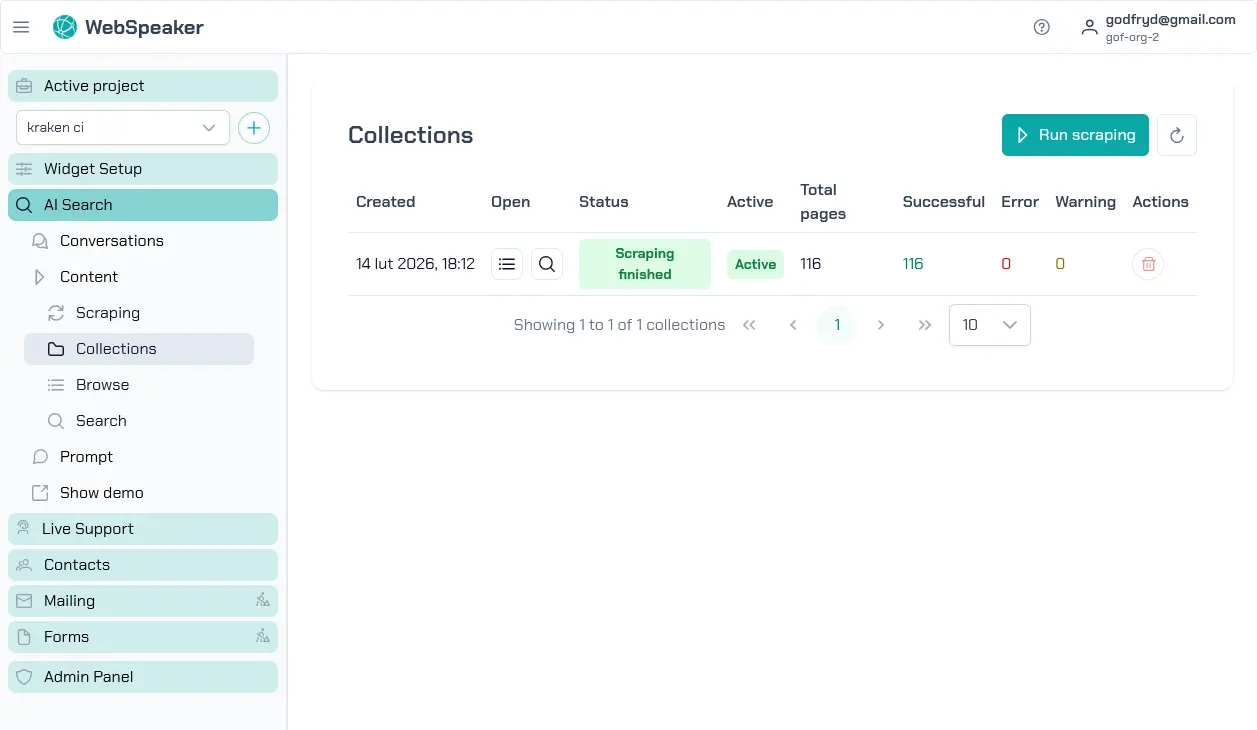Create a new project with the plus icon

[x=254, y=127]
